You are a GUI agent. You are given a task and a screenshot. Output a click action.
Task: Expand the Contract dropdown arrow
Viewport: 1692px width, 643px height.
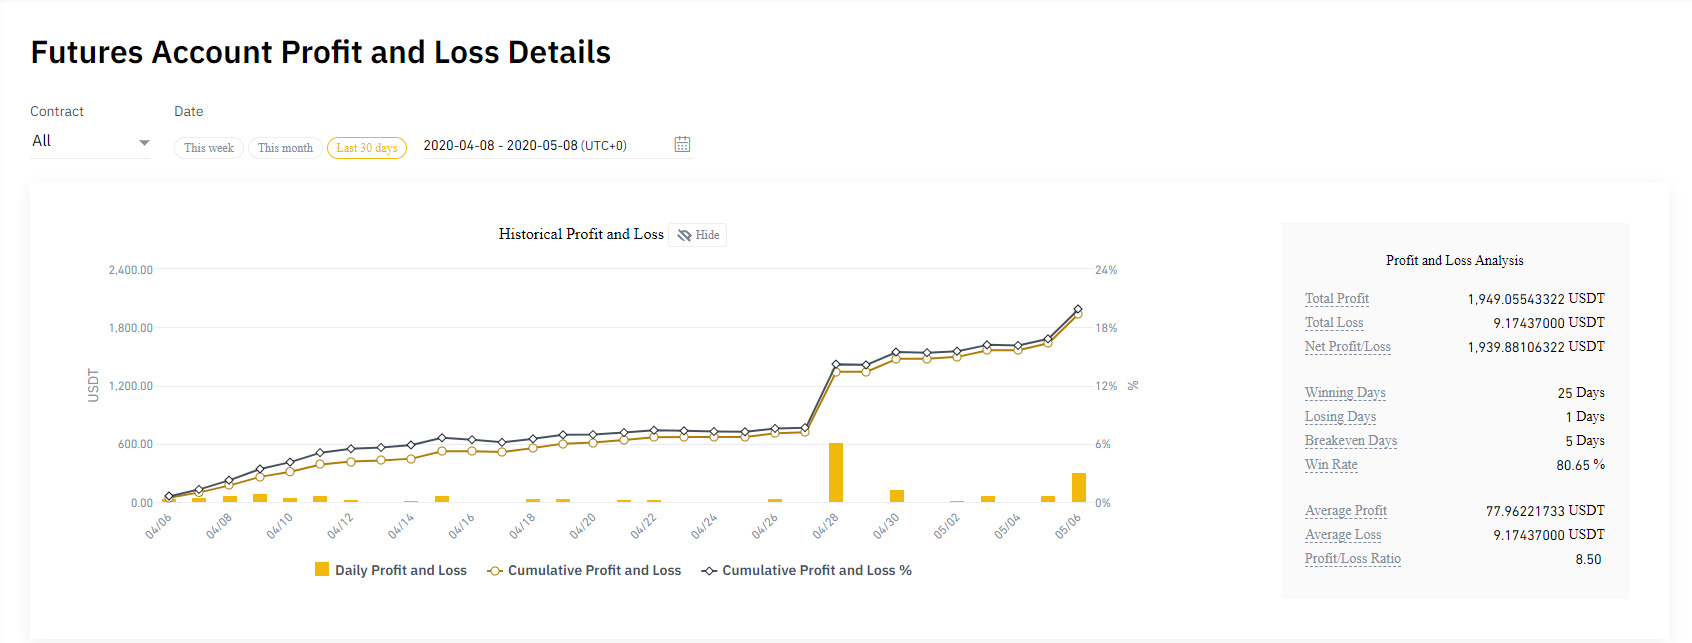[x=144, y=143]
